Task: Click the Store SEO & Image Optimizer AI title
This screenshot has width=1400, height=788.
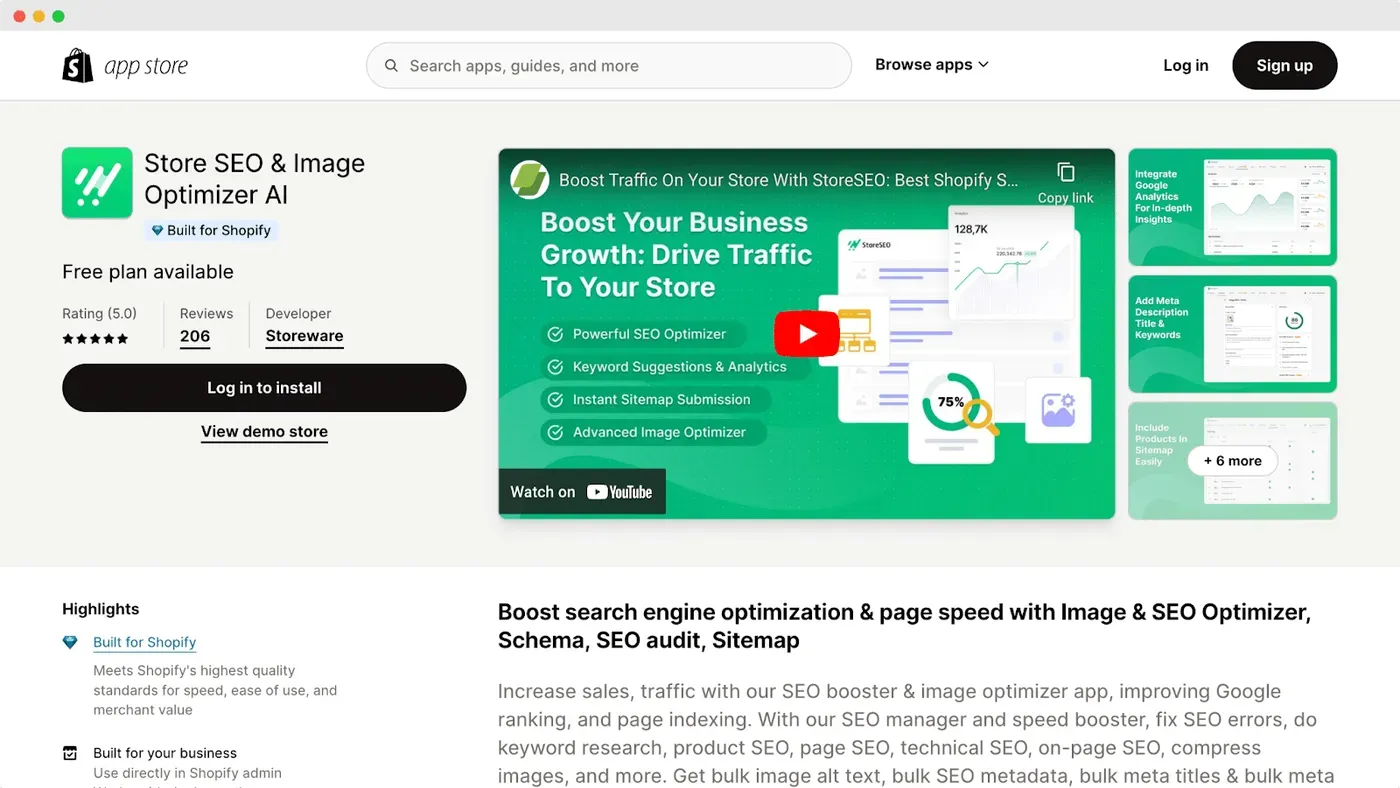Action: pos(254,179)
